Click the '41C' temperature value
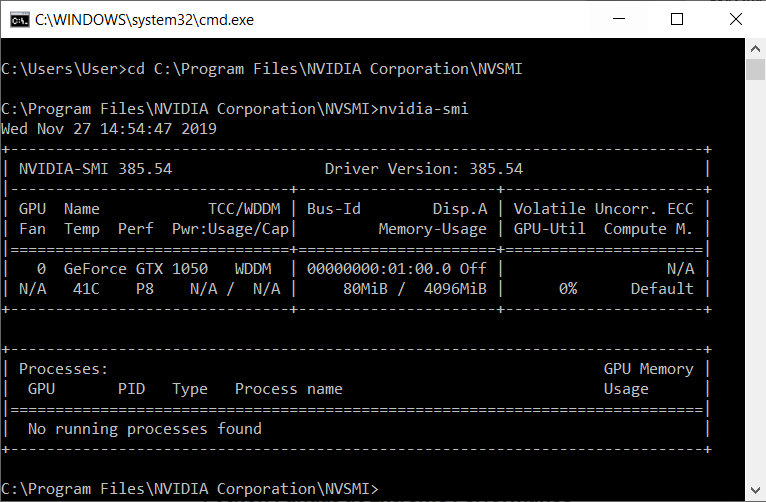Viewport: 766px width, 502px height. [86, 289]
